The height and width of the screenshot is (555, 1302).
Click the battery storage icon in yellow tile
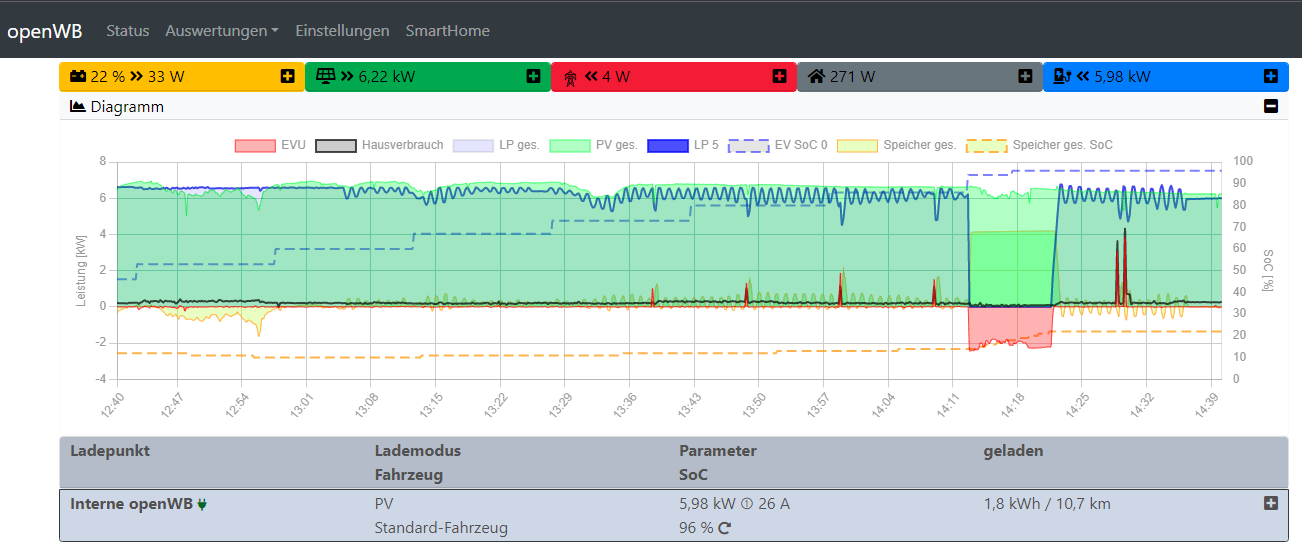point(77,76)
